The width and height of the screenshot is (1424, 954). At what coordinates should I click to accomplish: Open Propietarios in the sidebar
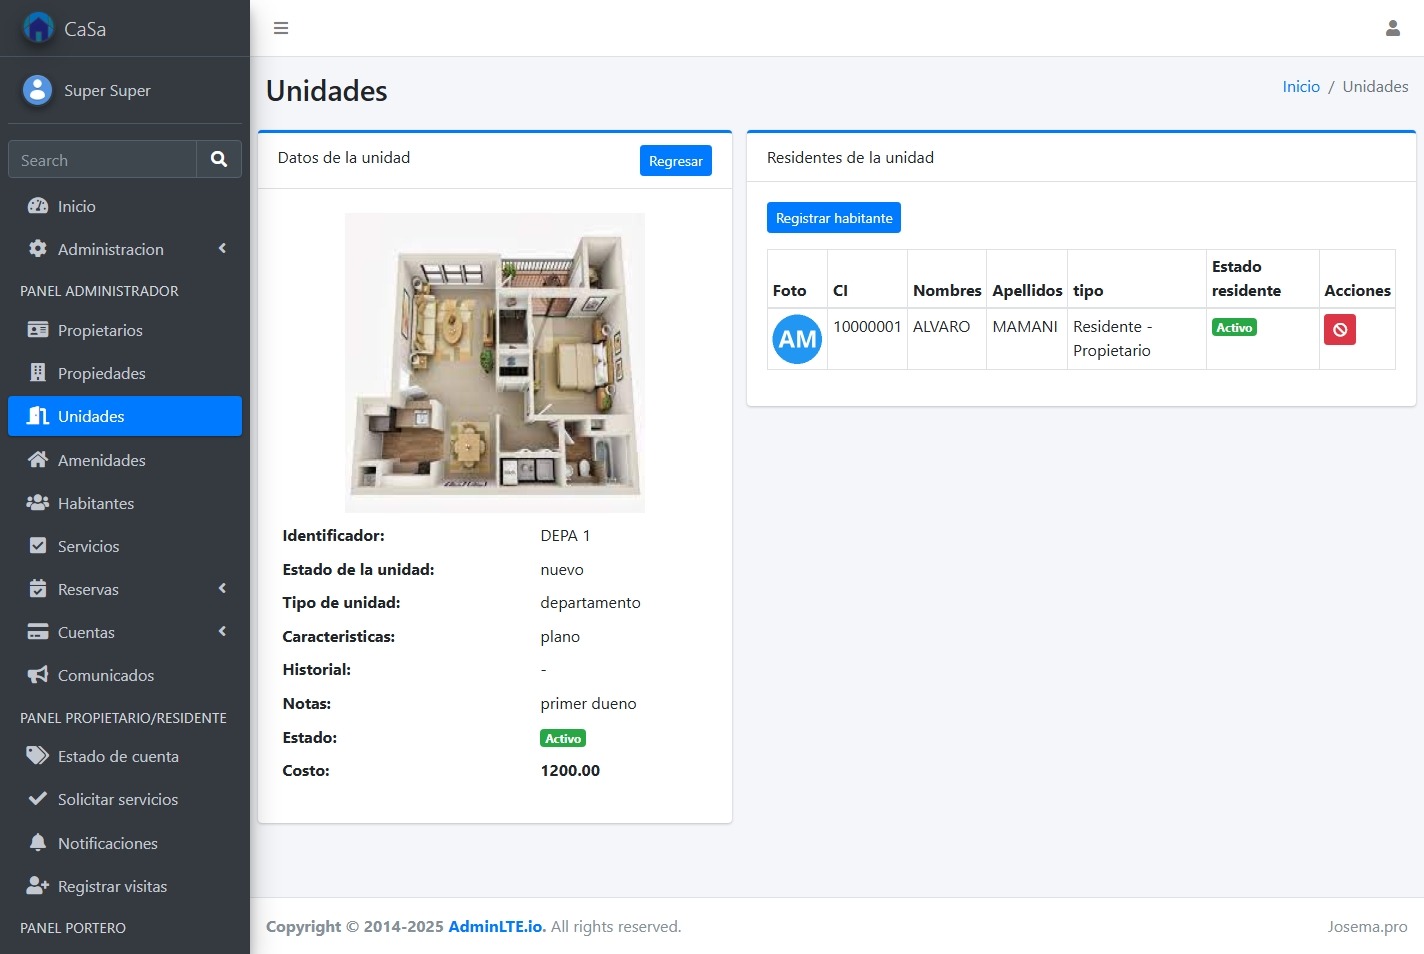100,330
